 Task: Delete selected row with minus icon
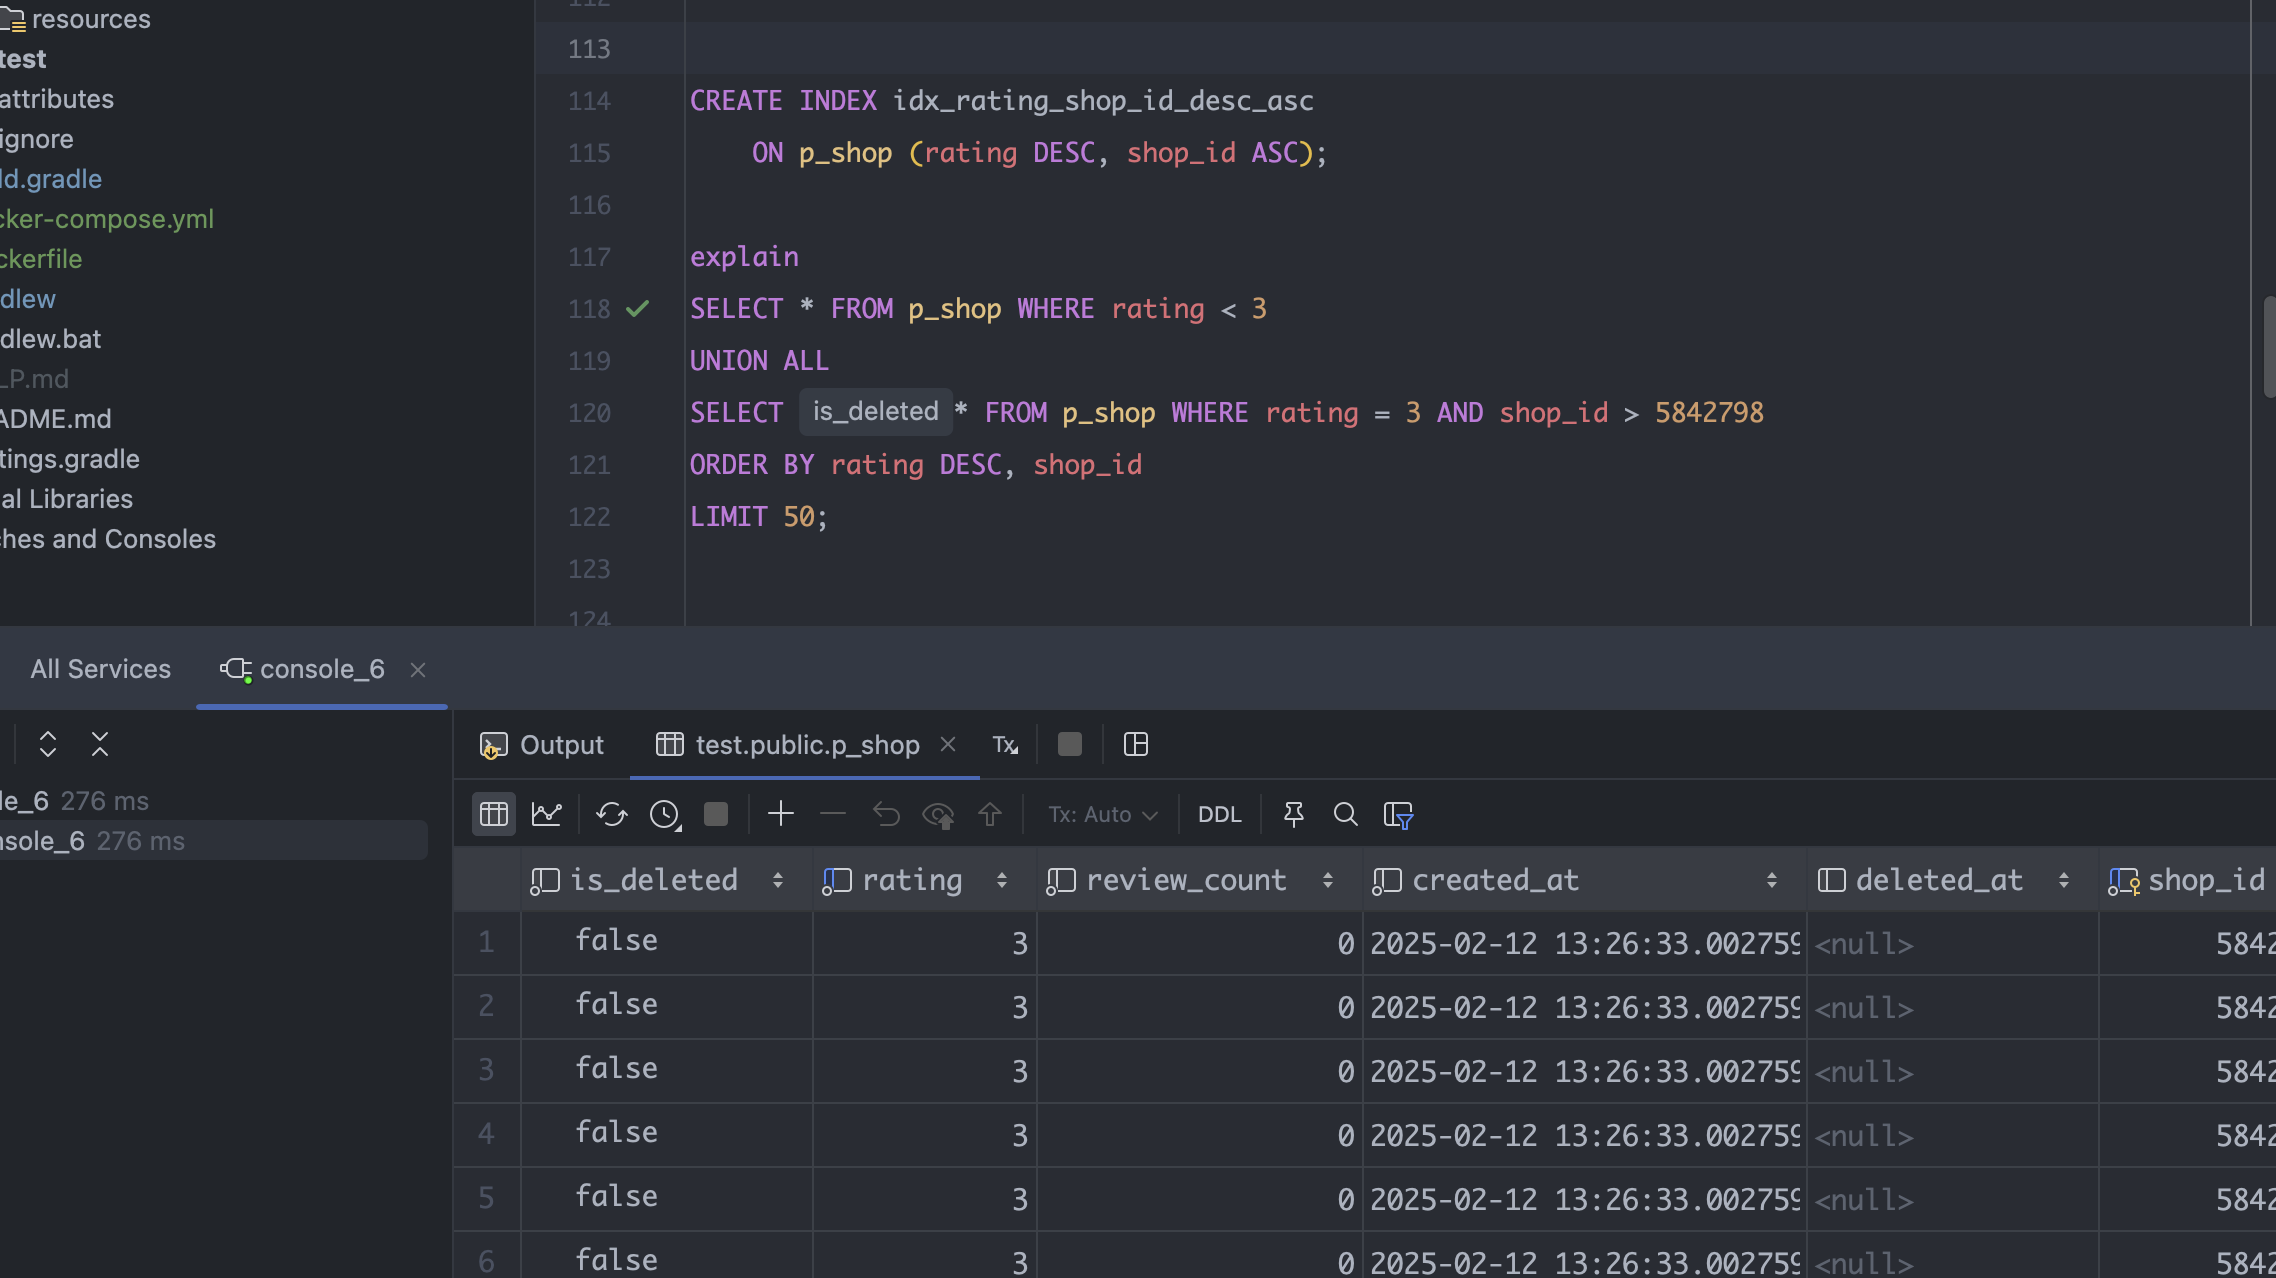click(833, 814)
